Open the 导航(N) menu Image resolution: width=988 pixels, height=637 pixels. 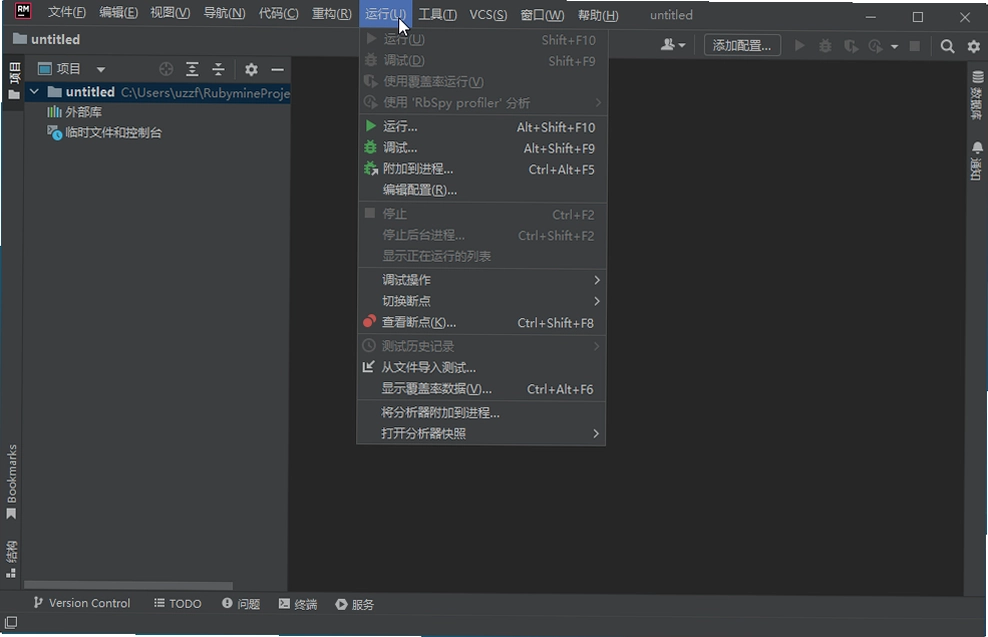[224, 13]
